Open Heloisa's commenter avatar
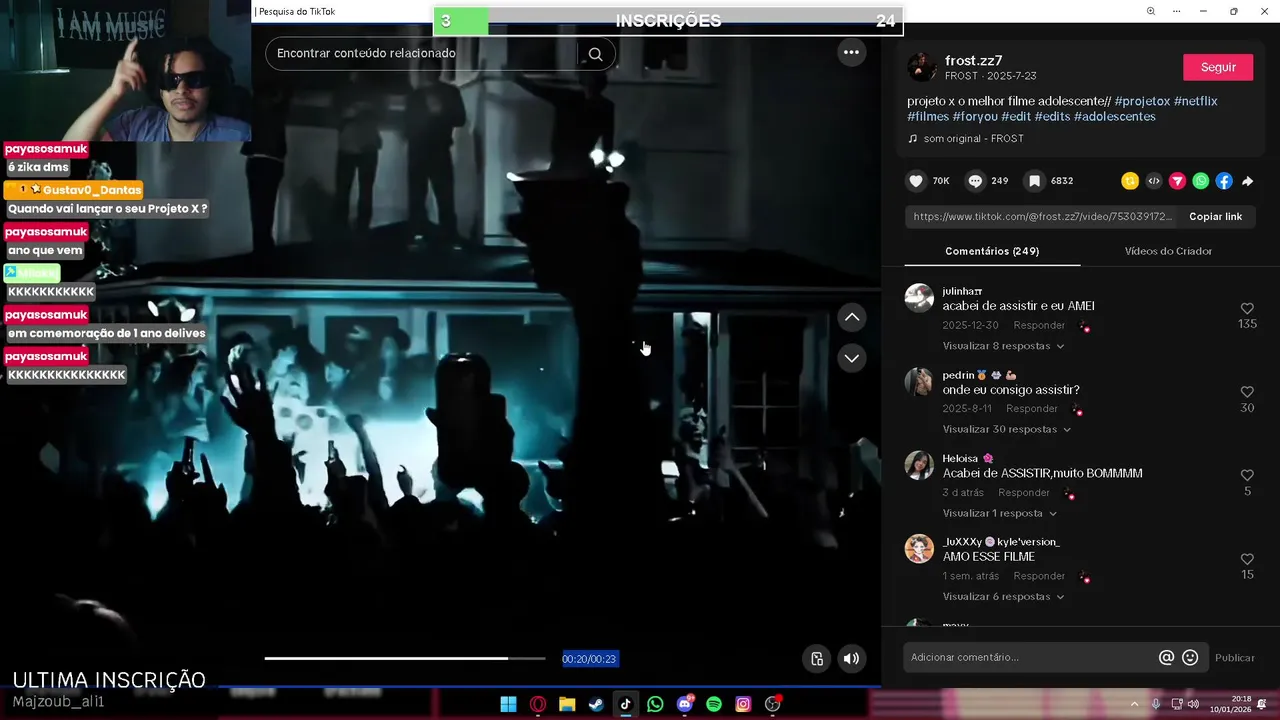The image size is (1280, 720). [x=919, y=465]
